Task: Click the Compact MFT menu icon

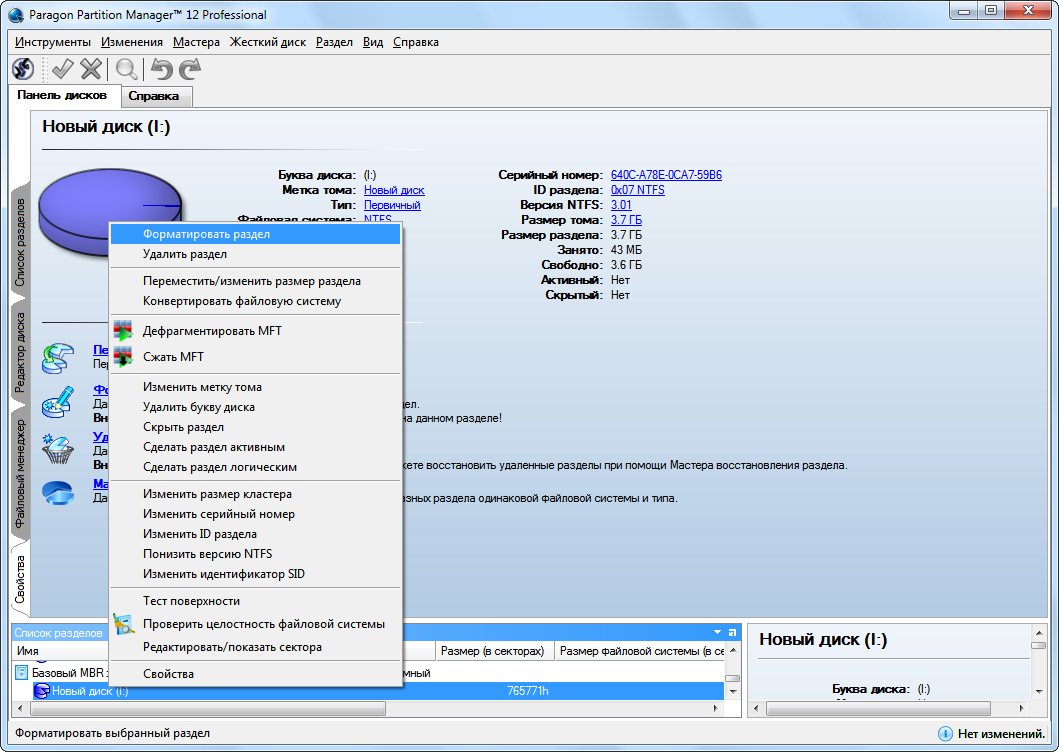Action: 123,356
